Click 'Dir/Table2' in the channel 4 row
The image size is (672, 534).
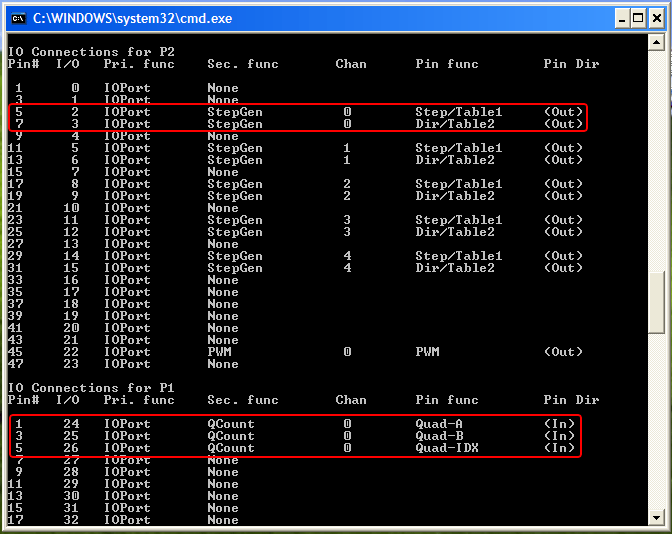tap(455, 268)
